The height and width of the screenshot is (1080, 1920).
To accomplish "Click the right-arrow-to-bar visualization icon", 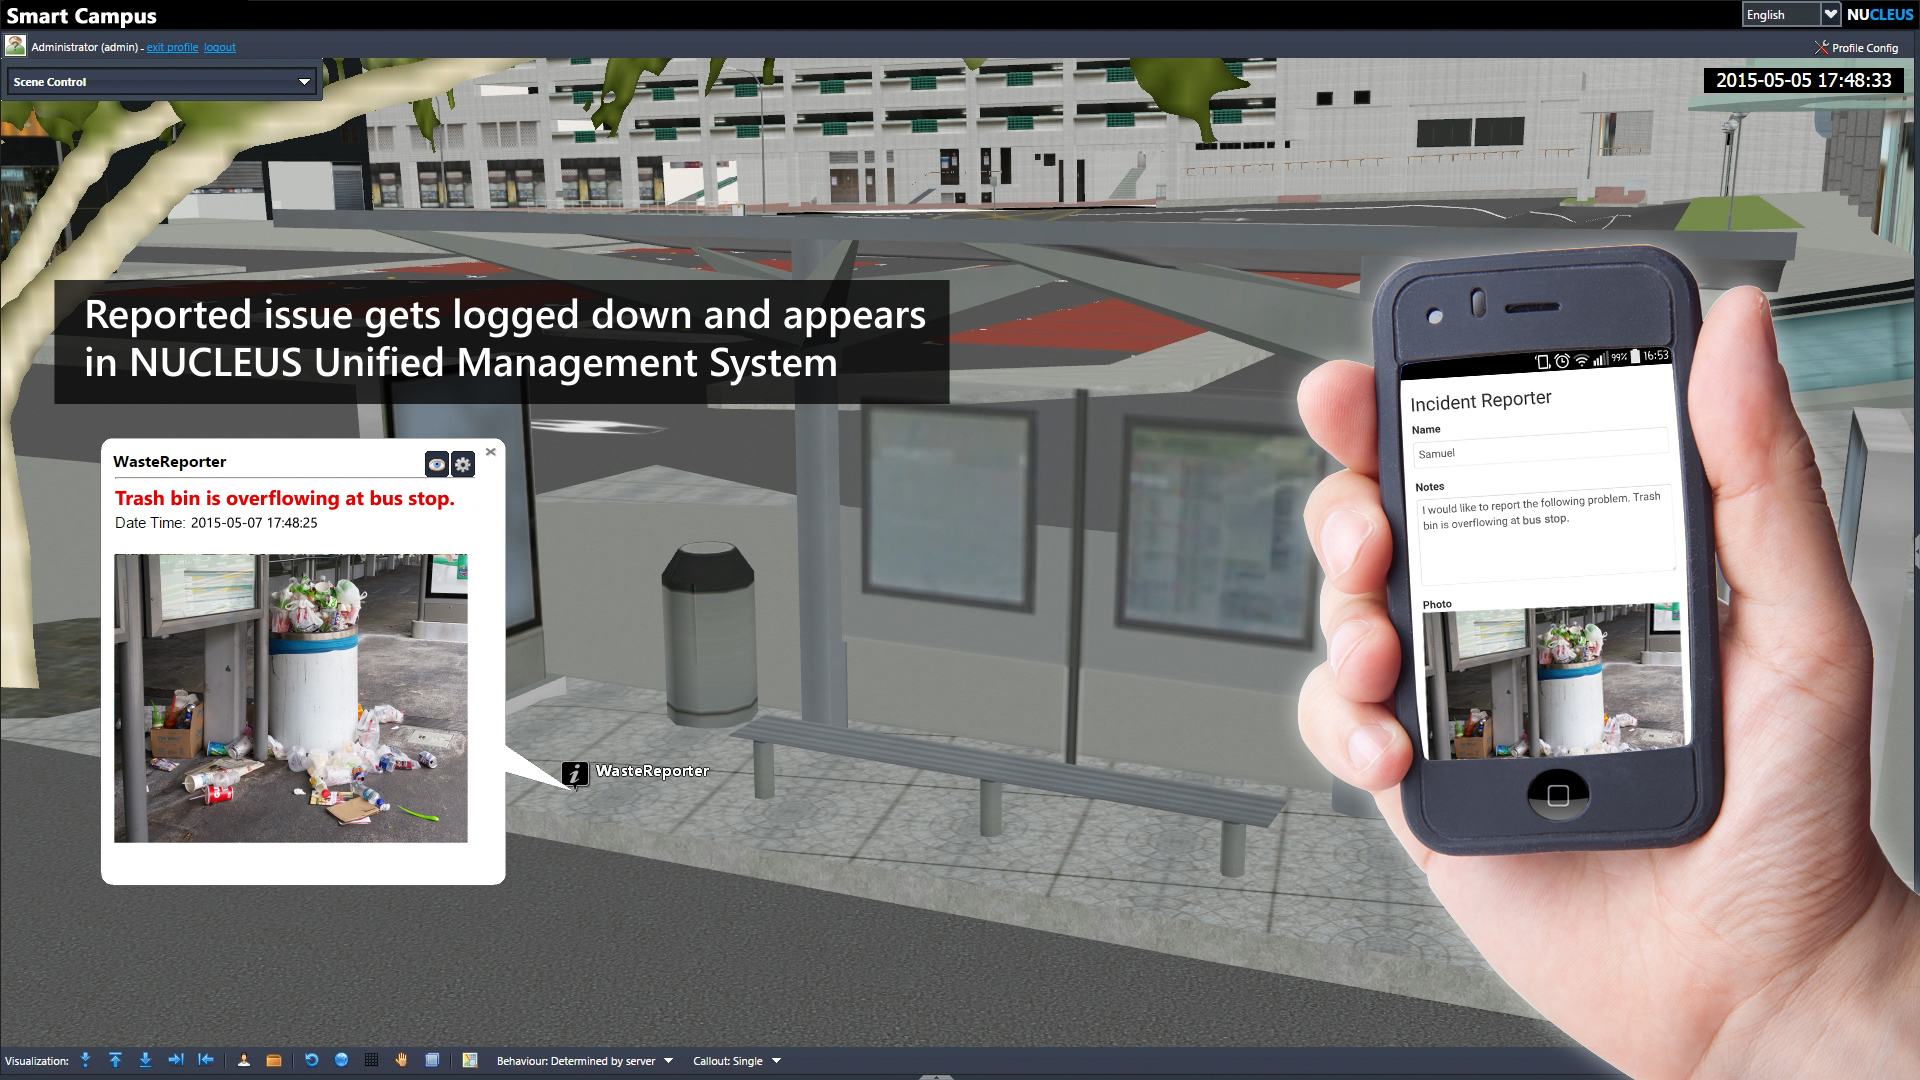I will [176, 1060].
